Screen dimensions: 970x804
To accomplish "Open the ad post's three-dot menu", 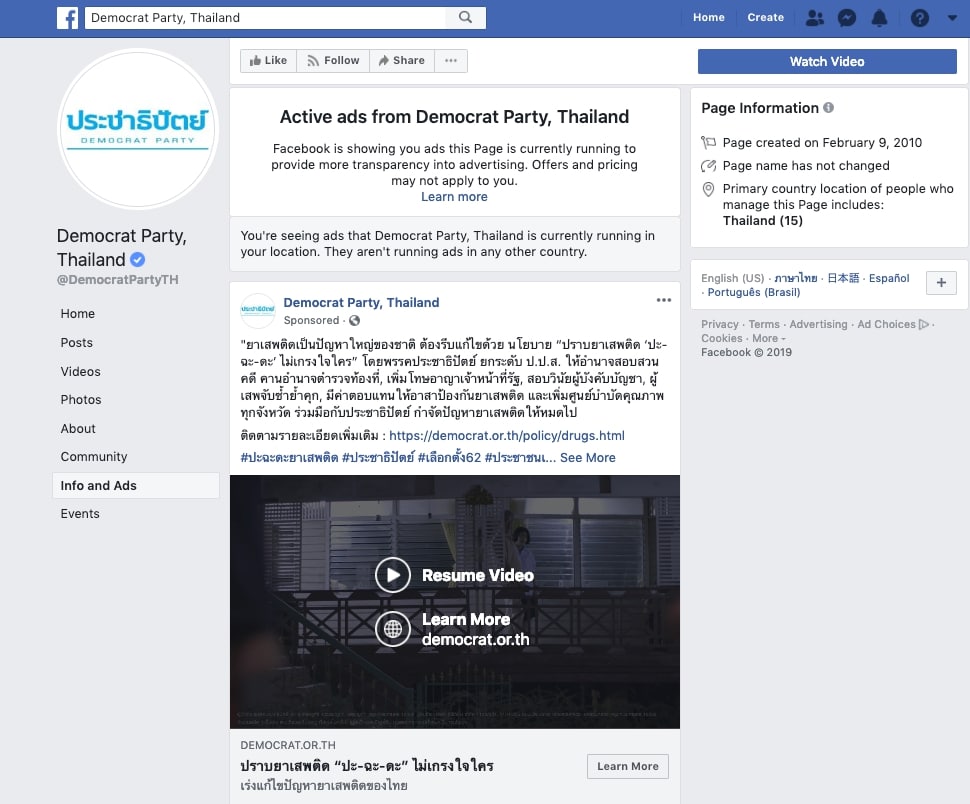I will tap(664, 300).
